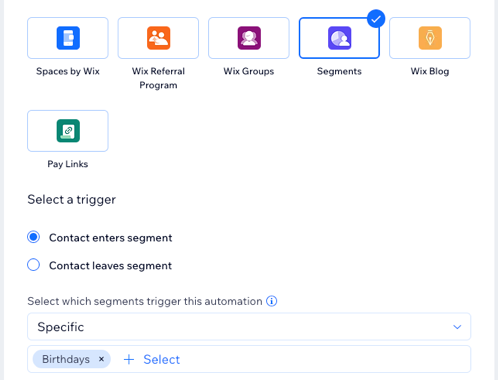Click the Pay Links label text
Screen dimensions: 498x380
(68, 164)
